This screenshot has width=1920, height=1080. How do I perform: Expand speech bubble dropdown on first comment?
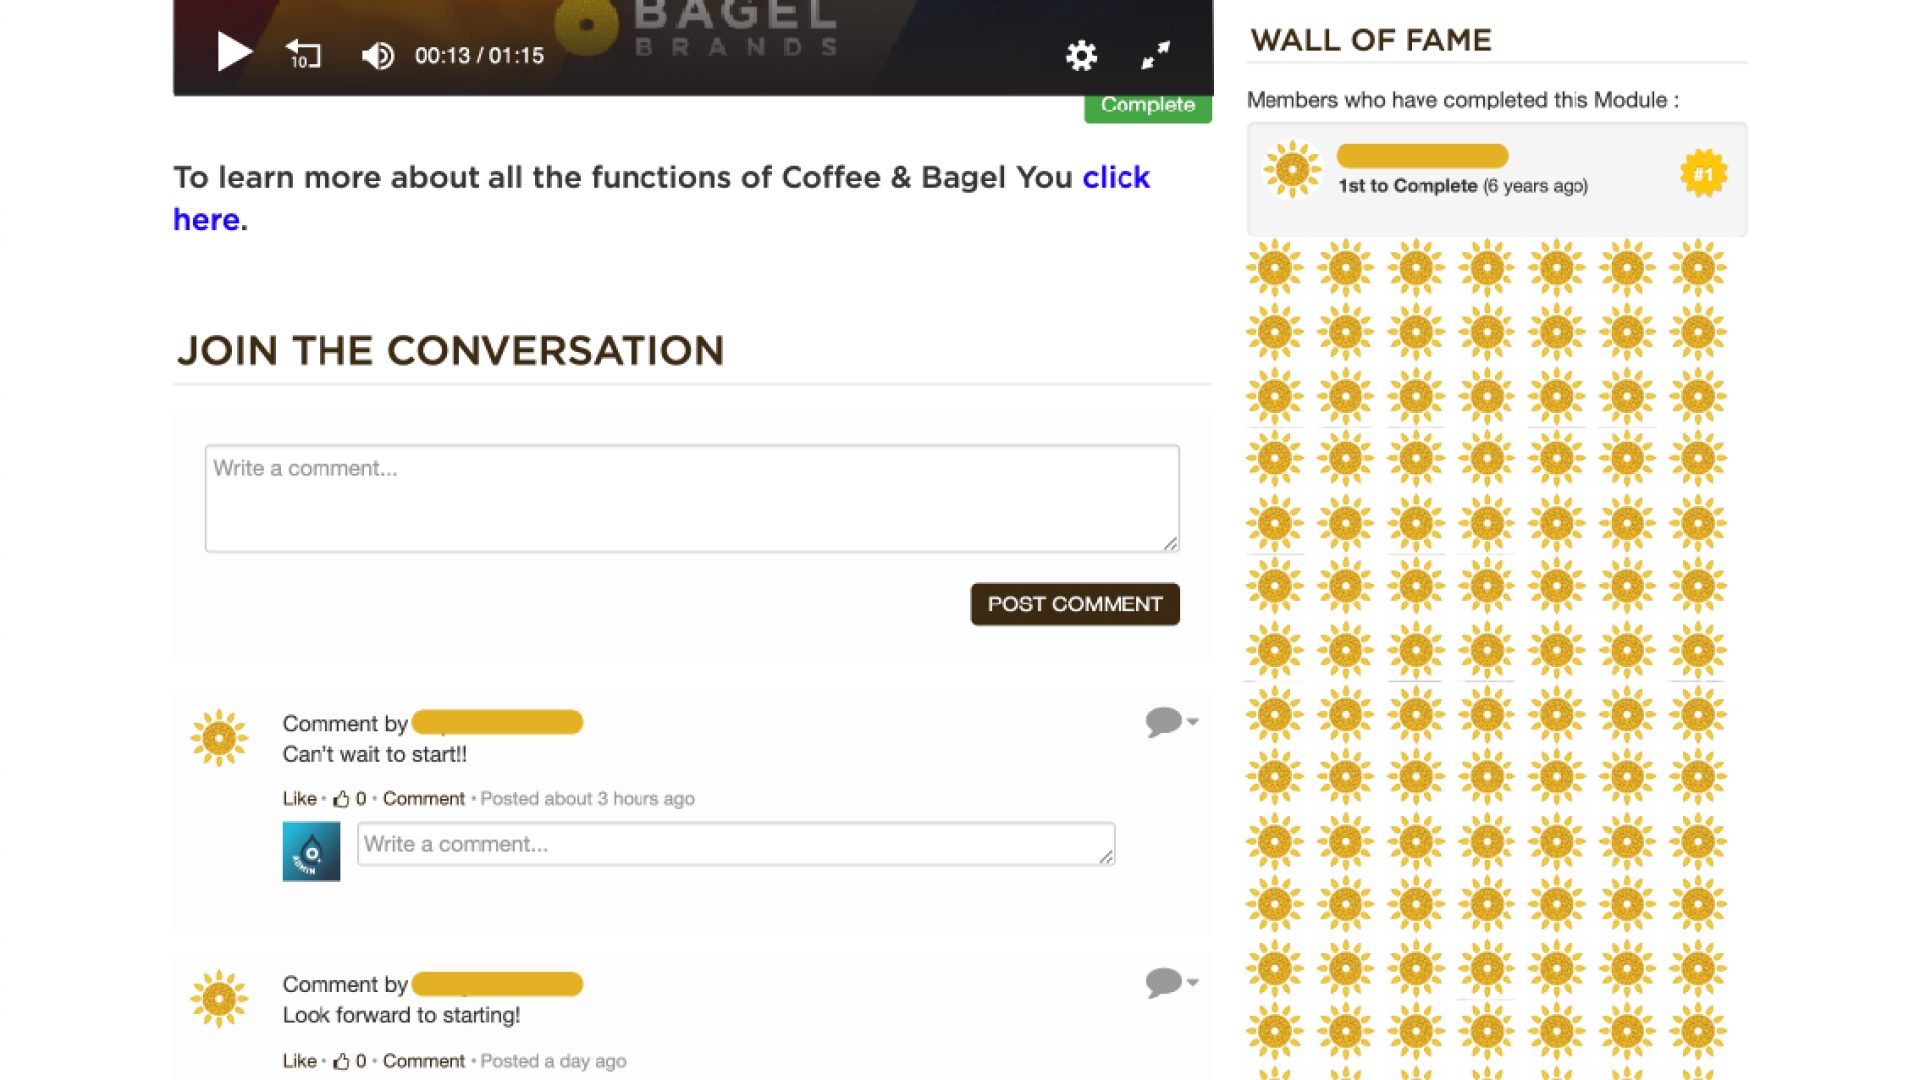[1171, 721]
